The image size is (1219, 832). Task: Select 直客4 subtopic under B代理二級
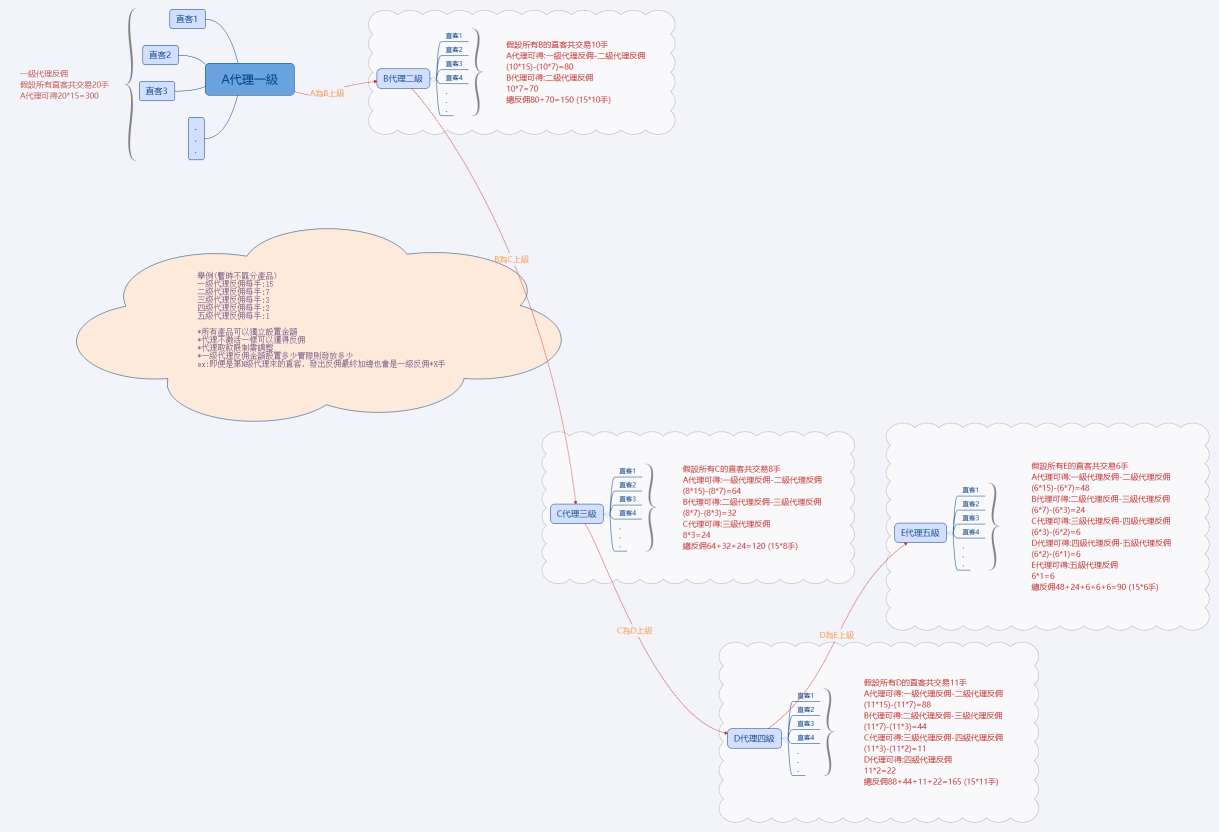pos(454,77)
